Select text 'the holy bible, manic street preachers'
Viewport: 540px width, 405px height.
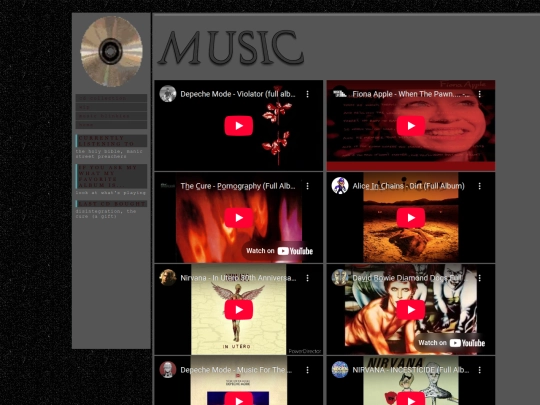(x=109, y=154)
